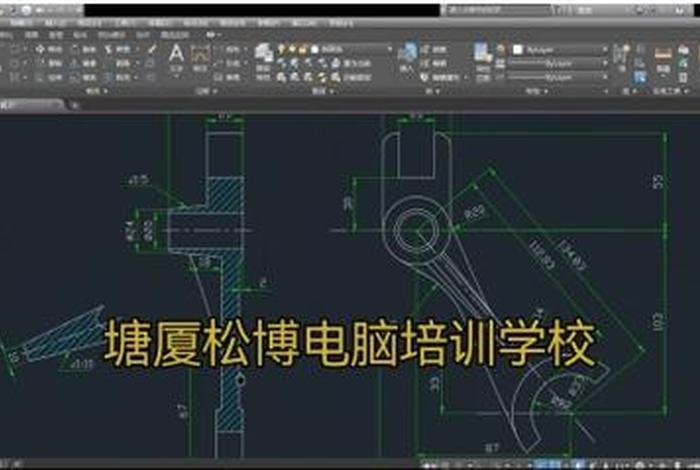Click the Match Properties (特性匹配) large icon

482,53
